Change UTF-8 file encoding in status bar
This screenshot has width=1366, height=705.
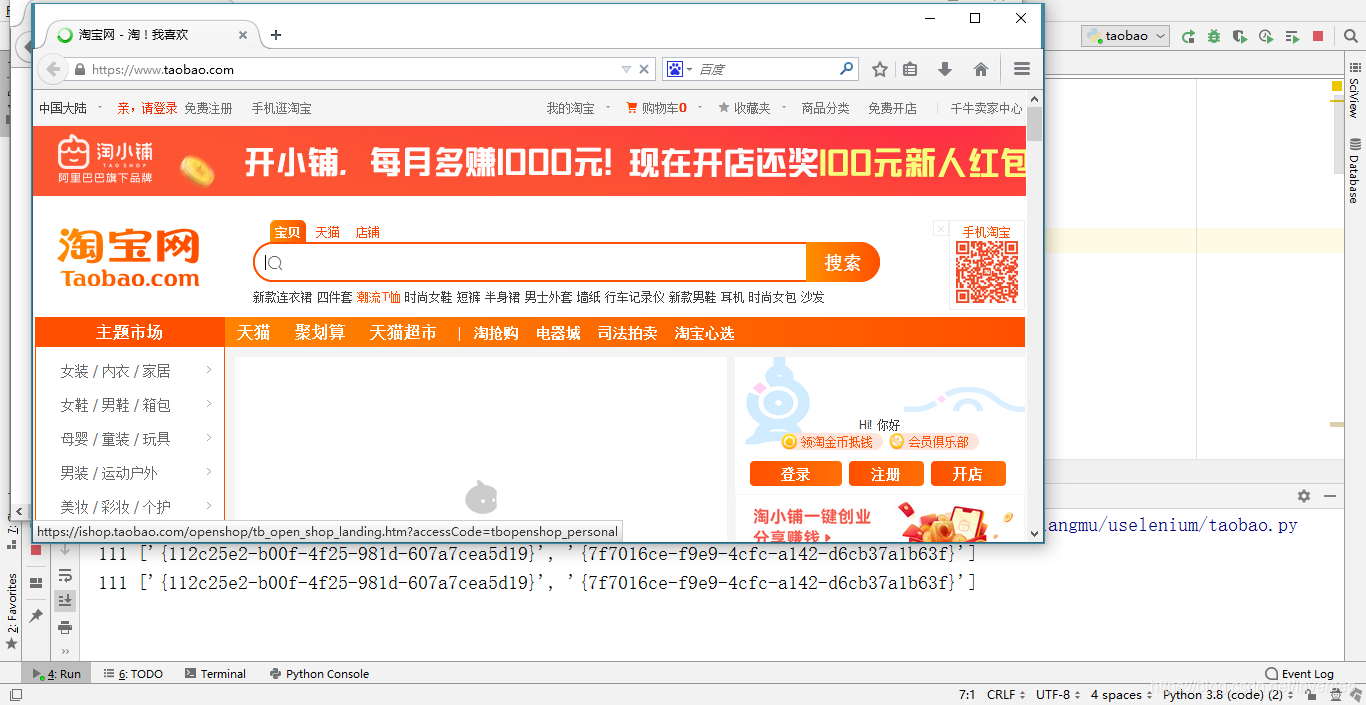(x=1058, y=695)
